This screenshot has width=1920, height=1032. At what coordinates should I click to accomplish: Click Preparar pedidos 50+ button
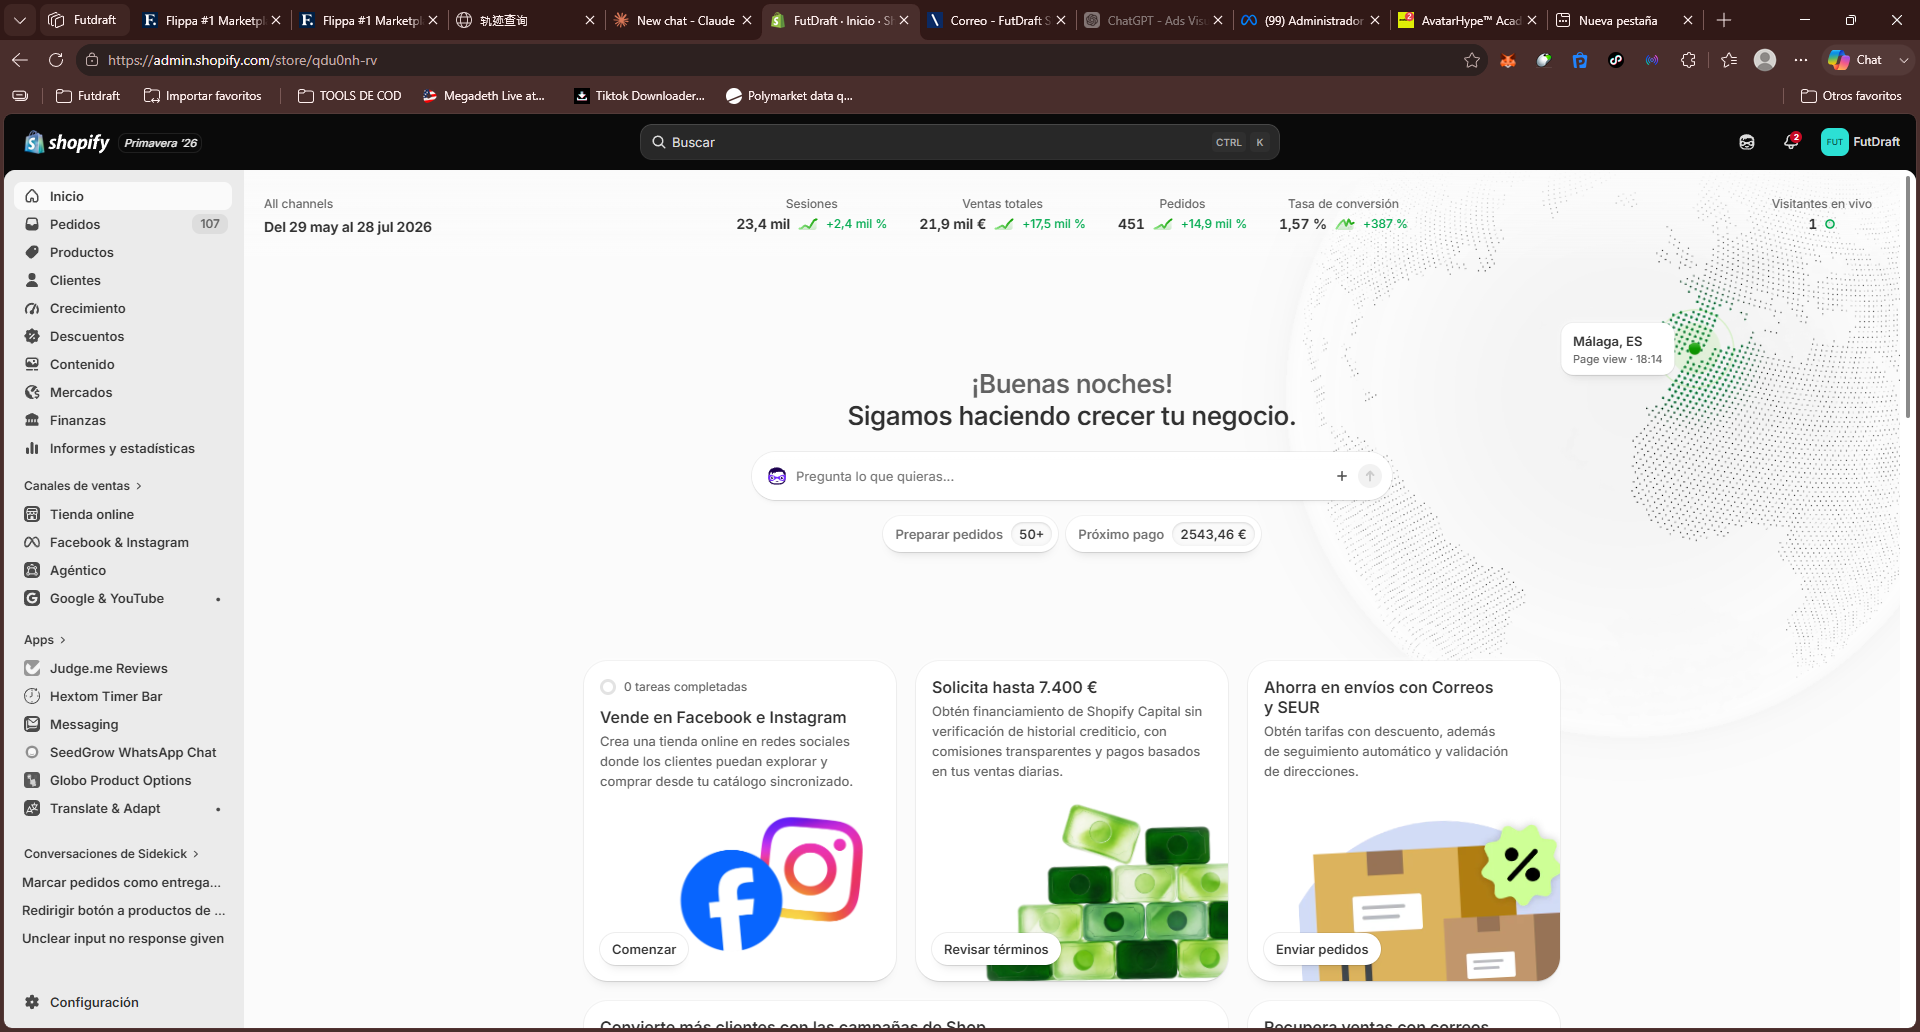click(x=969, y=534)
